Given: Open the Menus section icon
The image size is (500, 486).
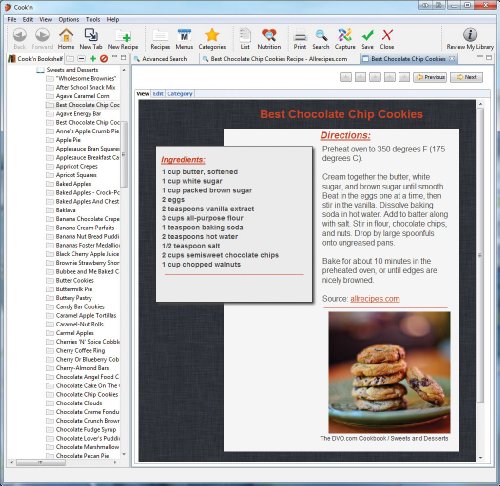Looking at the screenshot, I should click(184, 39).
